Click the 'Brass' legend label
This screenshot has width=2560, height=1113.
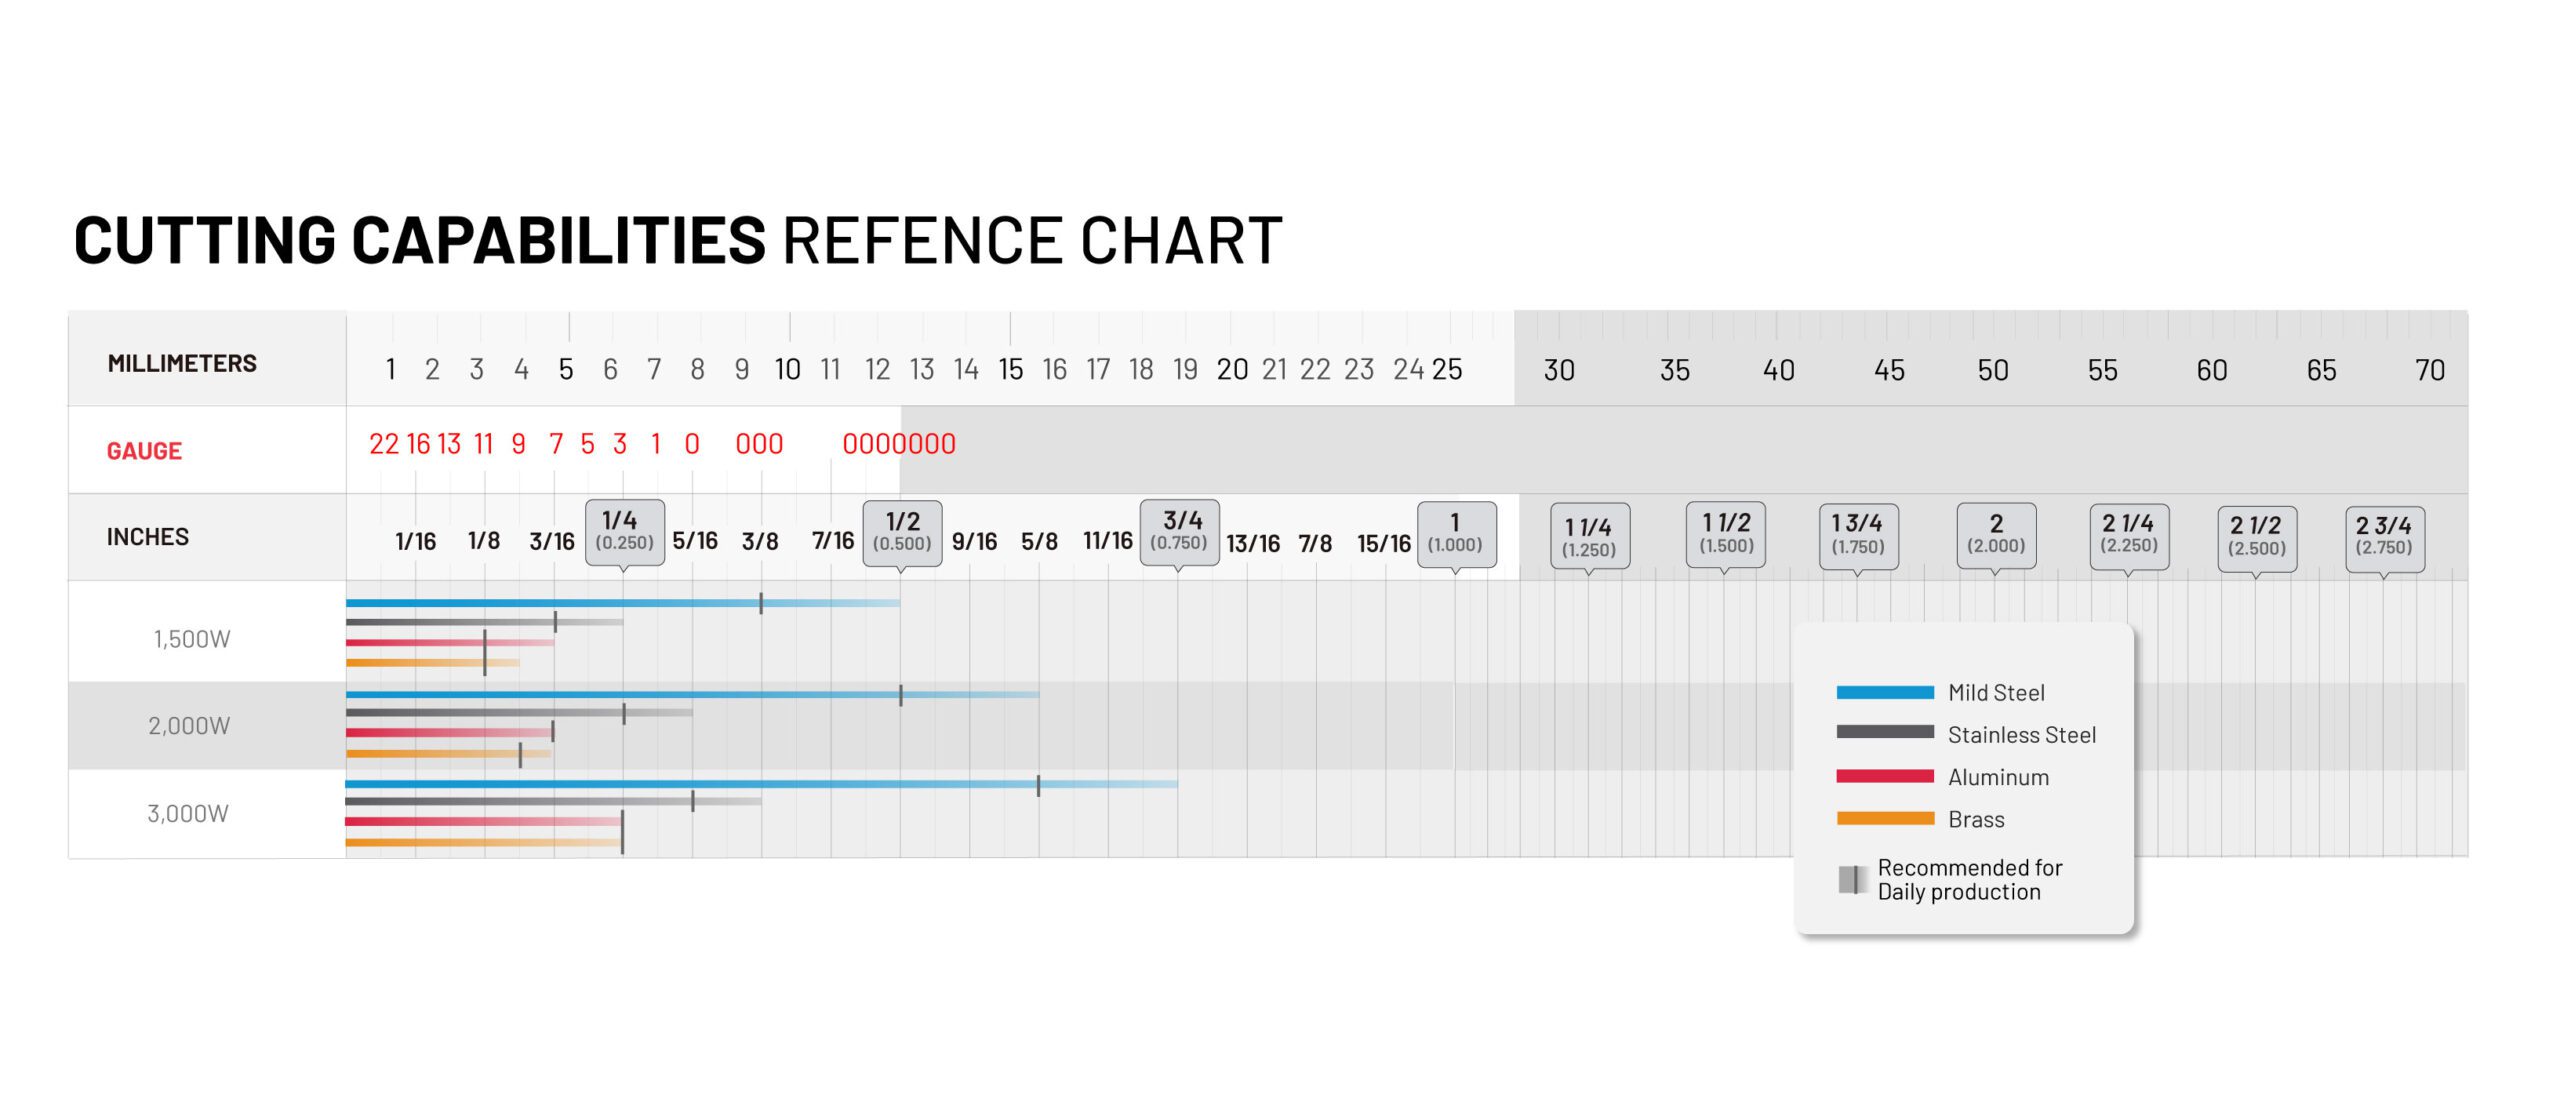pos(1976,820)
